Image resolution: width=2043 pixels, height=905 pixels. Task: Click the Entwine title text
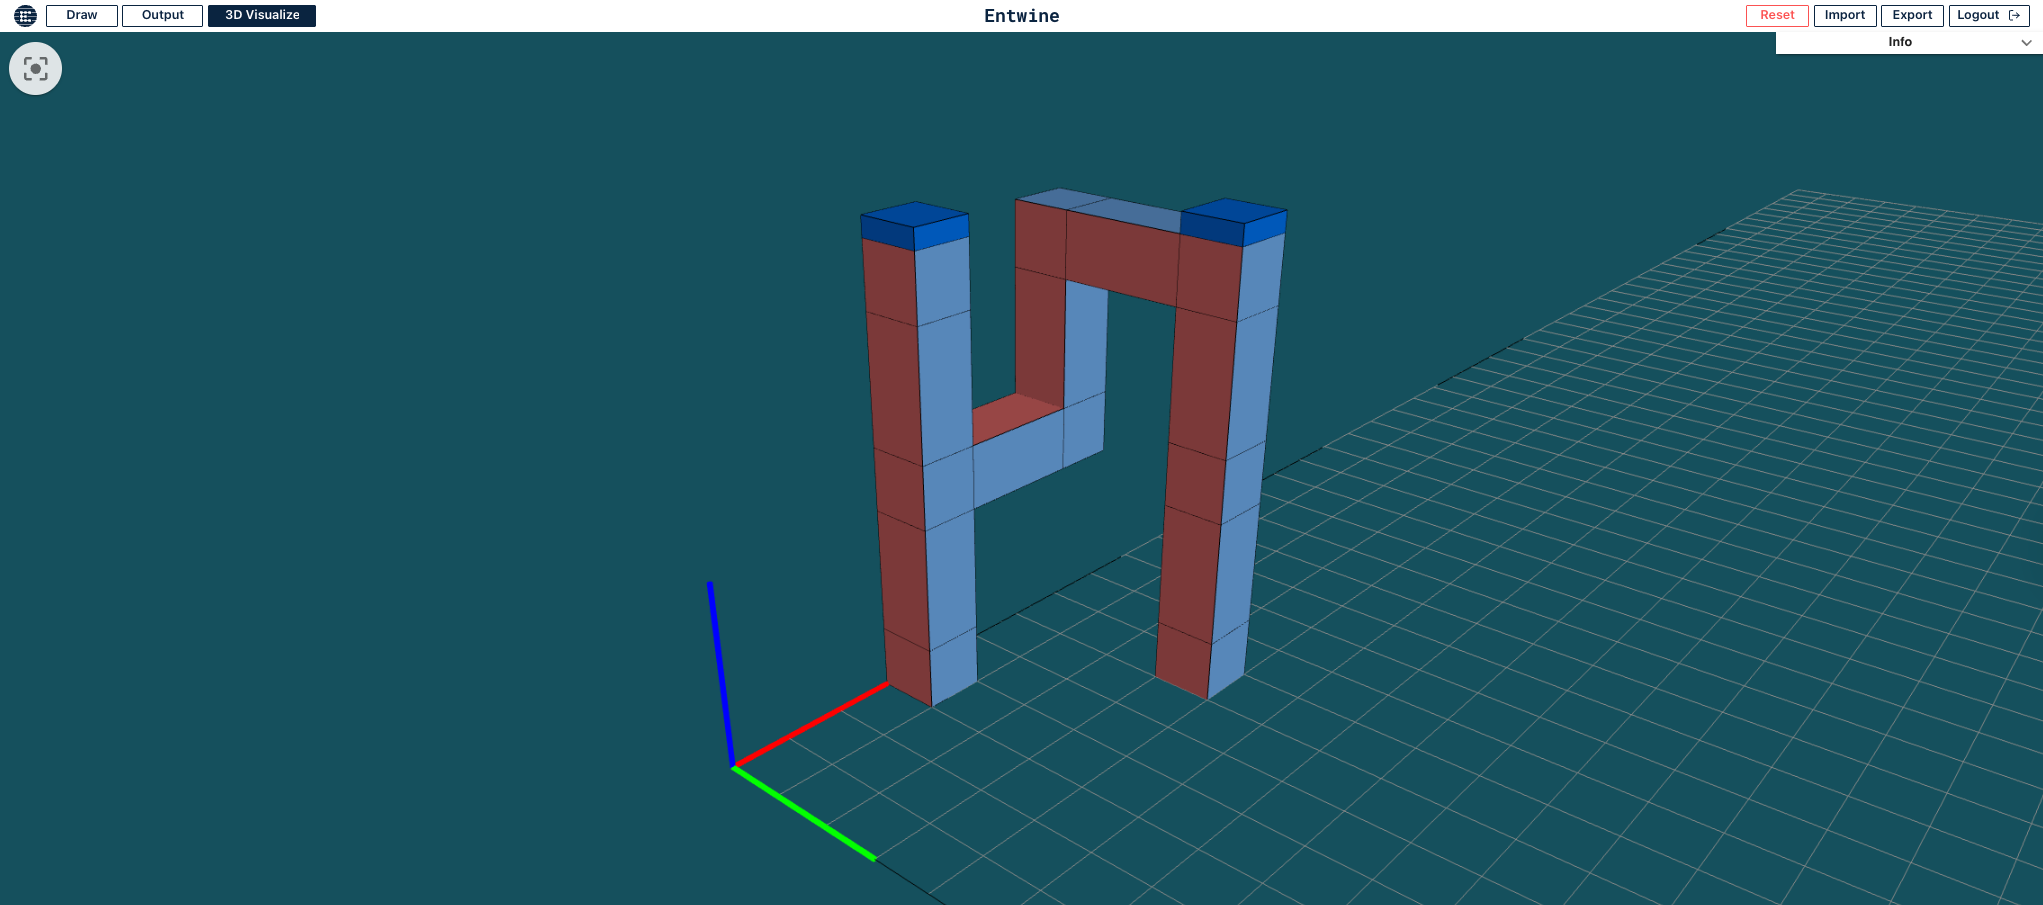(1021, 15)
